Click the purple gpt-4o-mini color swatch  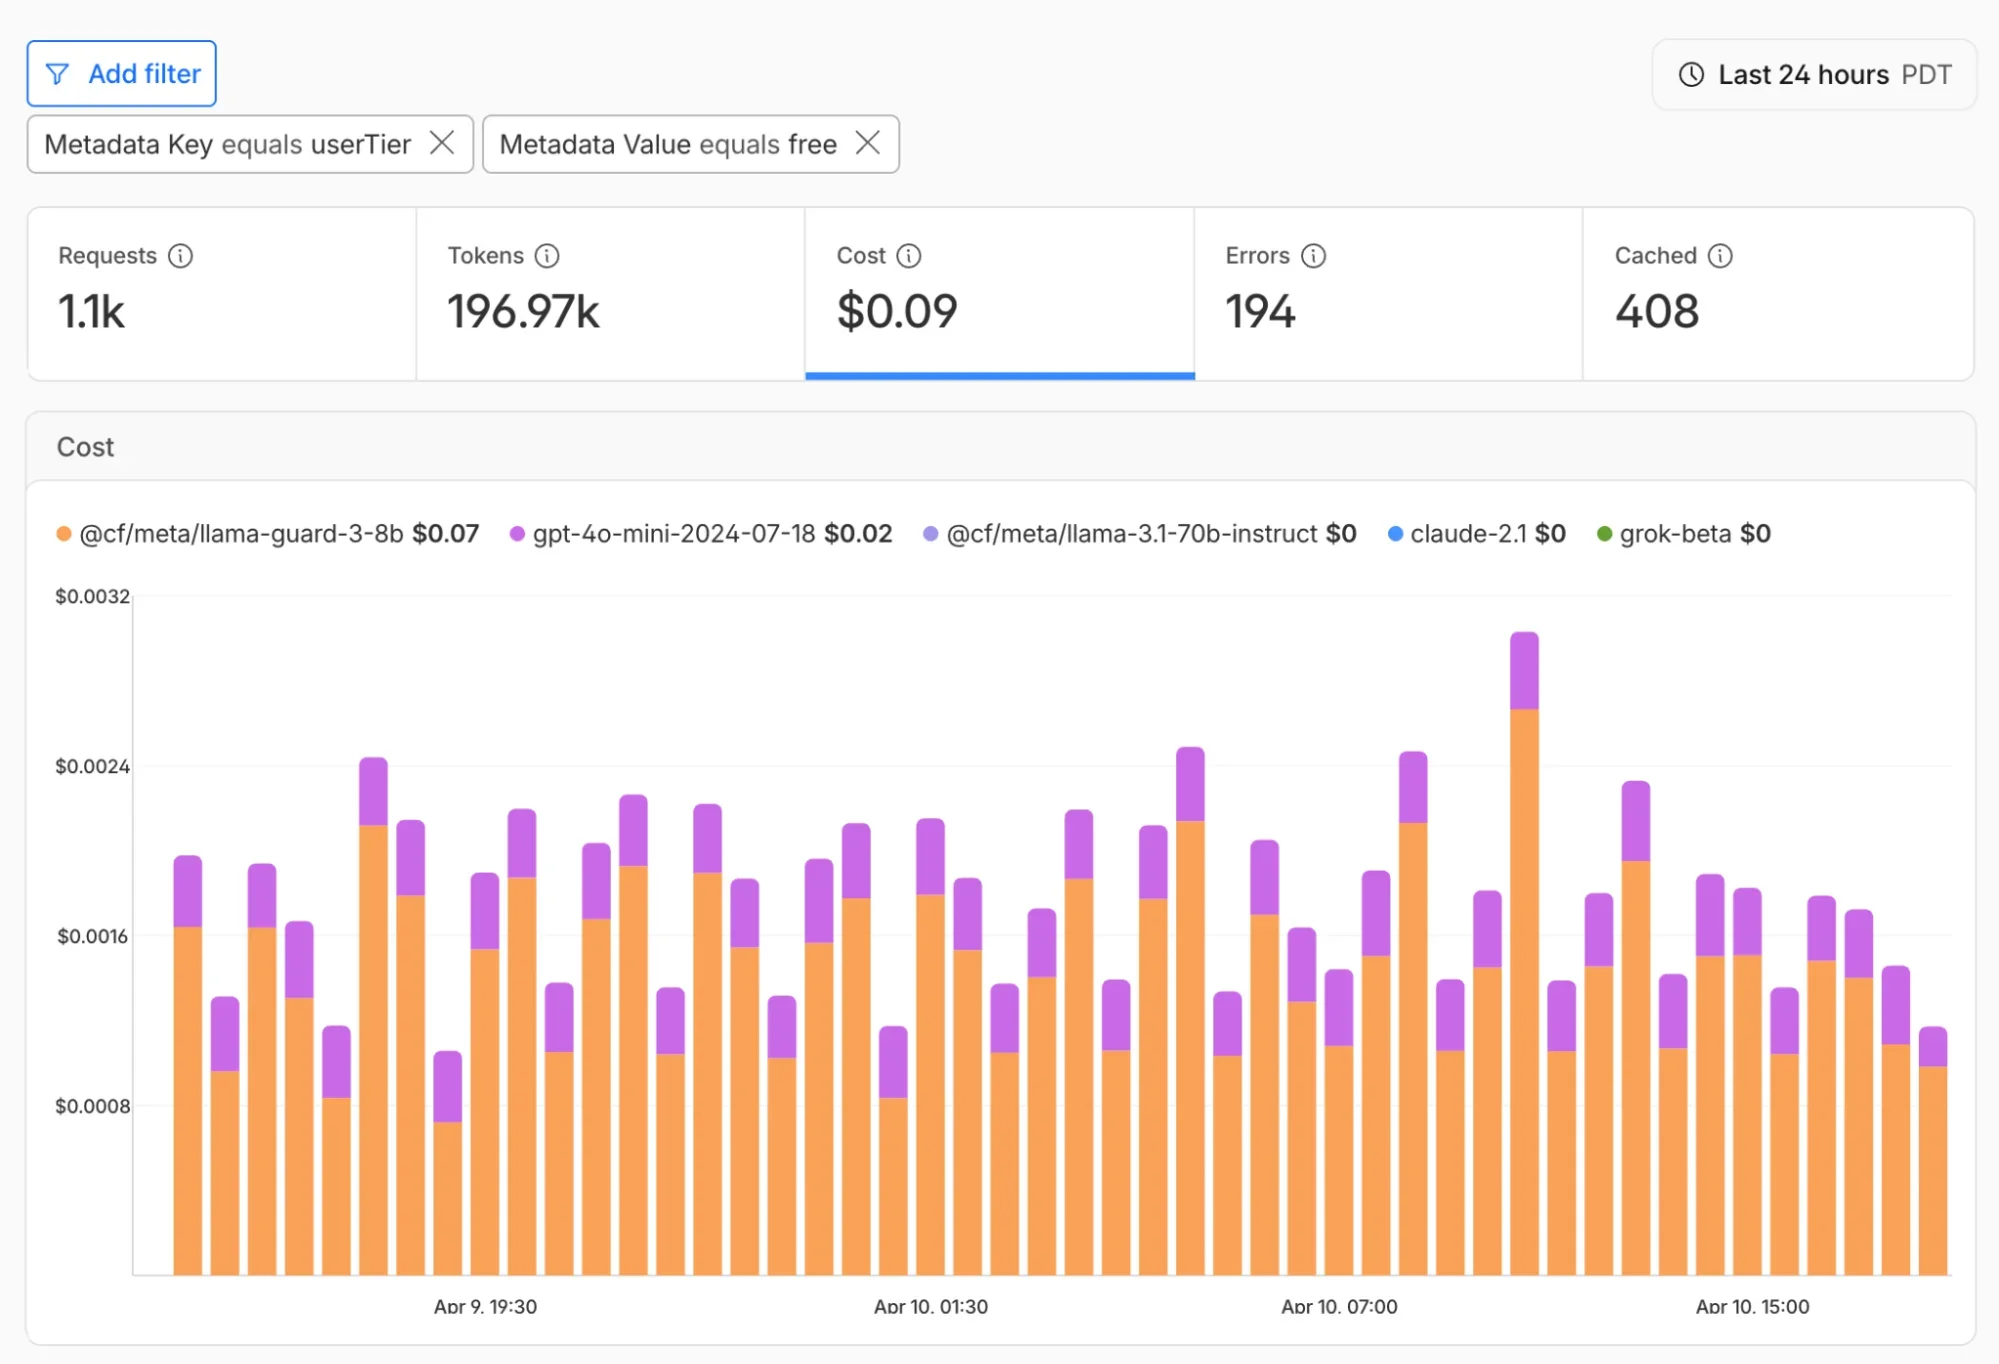pyautogui.click(x=516, y=533)
